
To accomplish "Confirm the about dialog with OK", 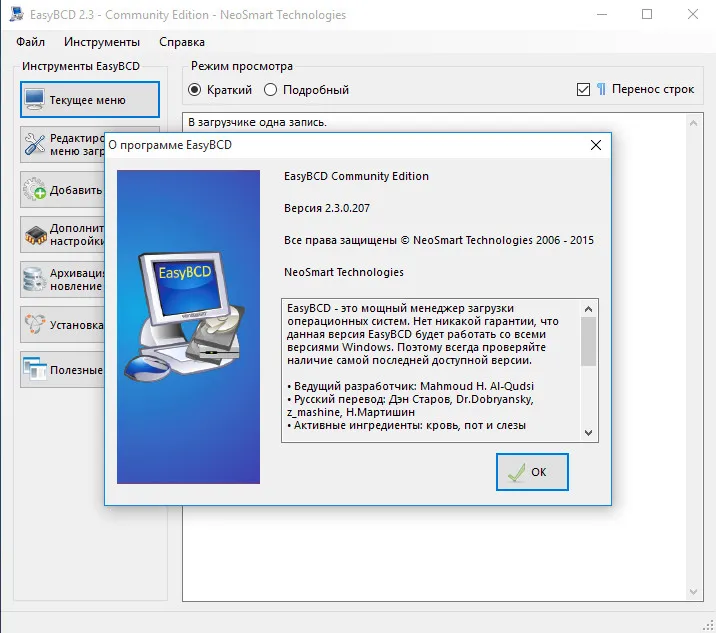I will [x=532, y=472].
